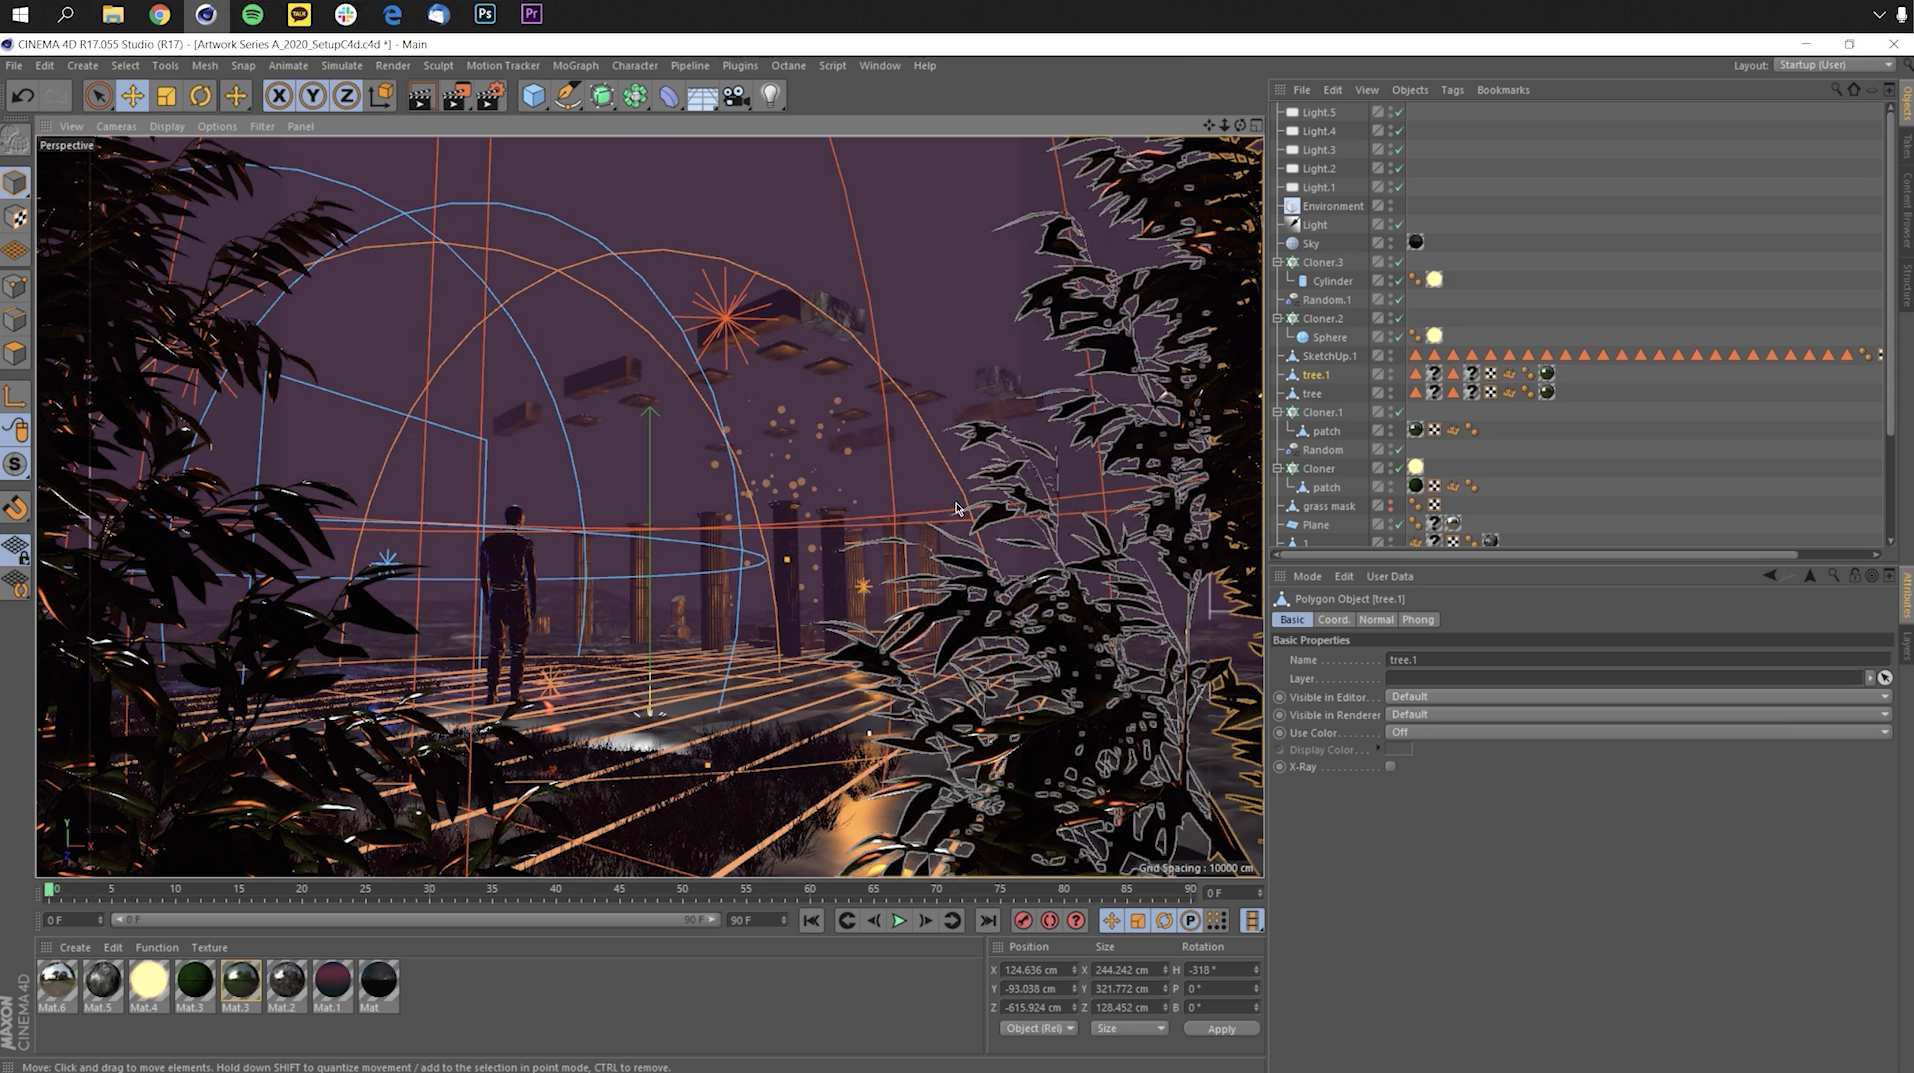Switch to the Coord. tab
Screen dimensions: 1914x1073
click(1334, 619)
